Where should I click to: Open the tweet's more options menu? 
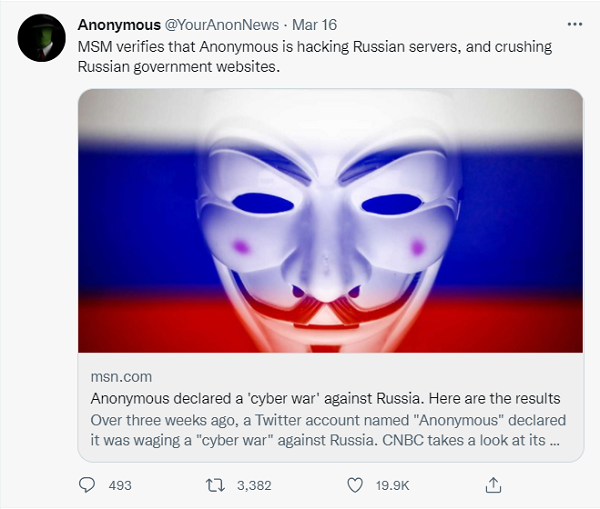tap(574, 24)
